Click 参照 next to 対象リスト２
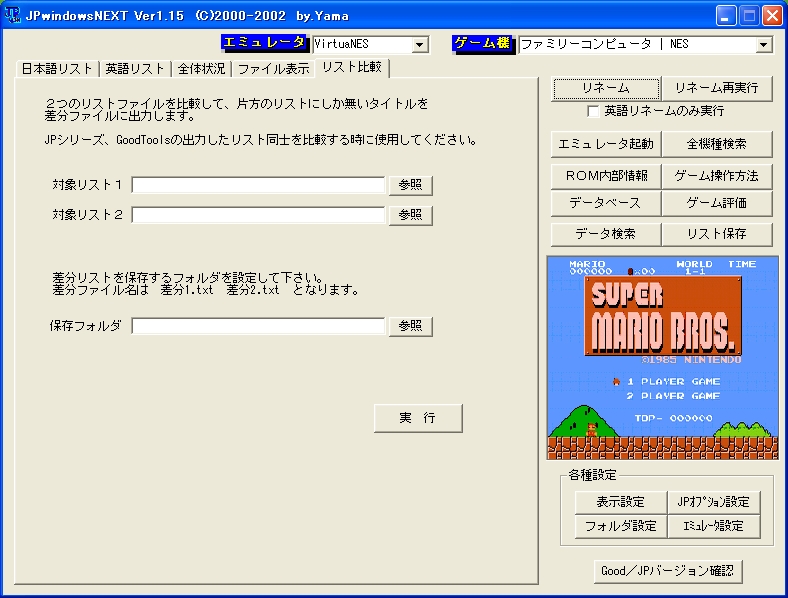The image size is (788, 598). pyautogui.click(x=411, y=215)
